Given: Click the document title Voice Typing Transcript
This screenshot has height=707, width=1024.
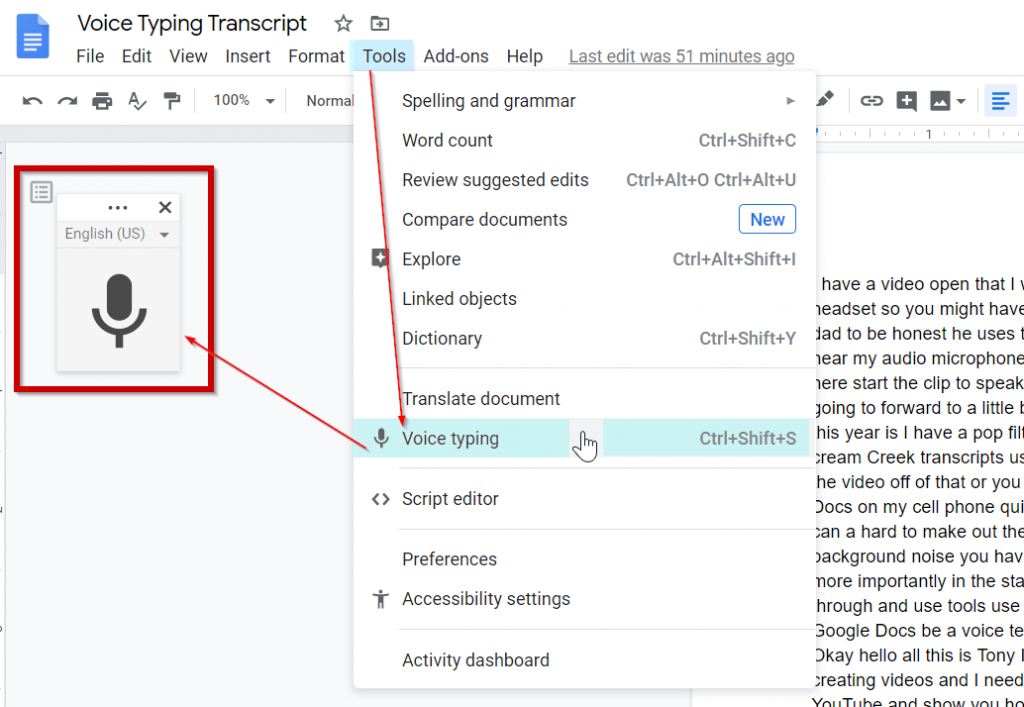Looking at the screenshot, I should point(192,23).
